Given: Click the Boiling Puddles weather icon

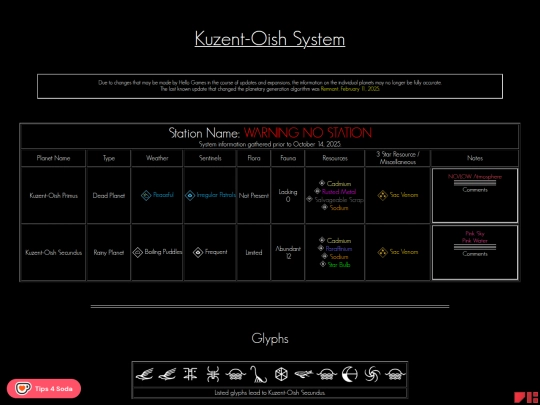Looking at the screenshot, I should click(138, 252).
